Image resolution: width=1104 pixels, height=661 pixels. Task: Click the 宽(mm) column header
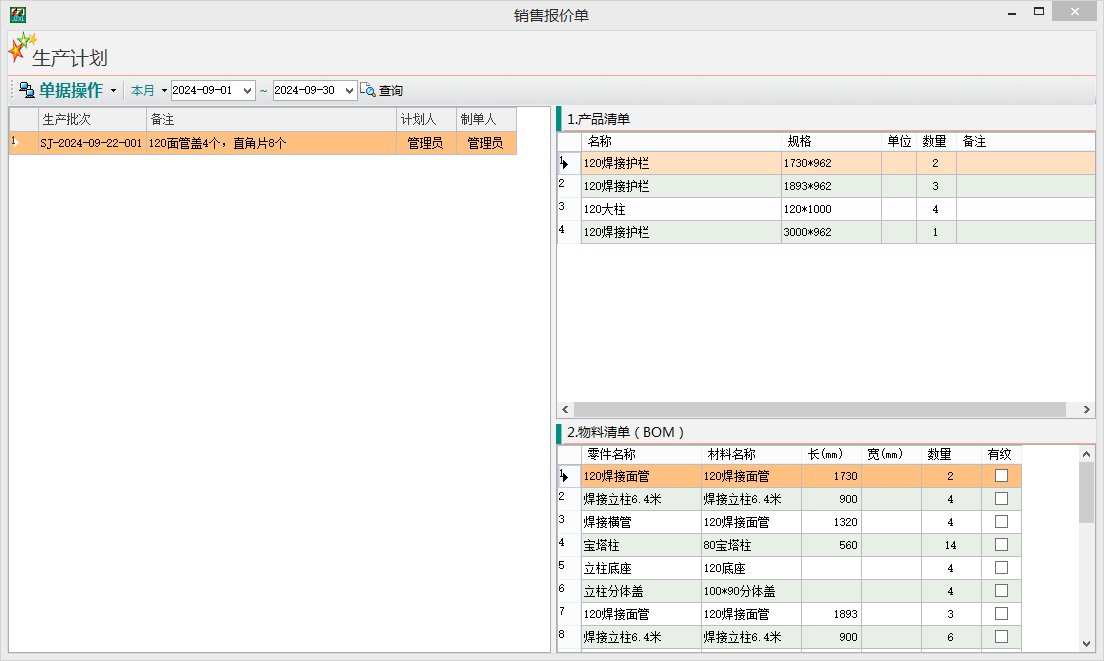891,455
